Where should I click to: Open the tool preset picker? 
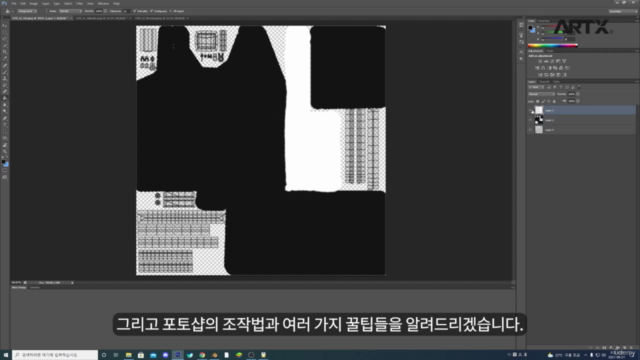(9, 11)
